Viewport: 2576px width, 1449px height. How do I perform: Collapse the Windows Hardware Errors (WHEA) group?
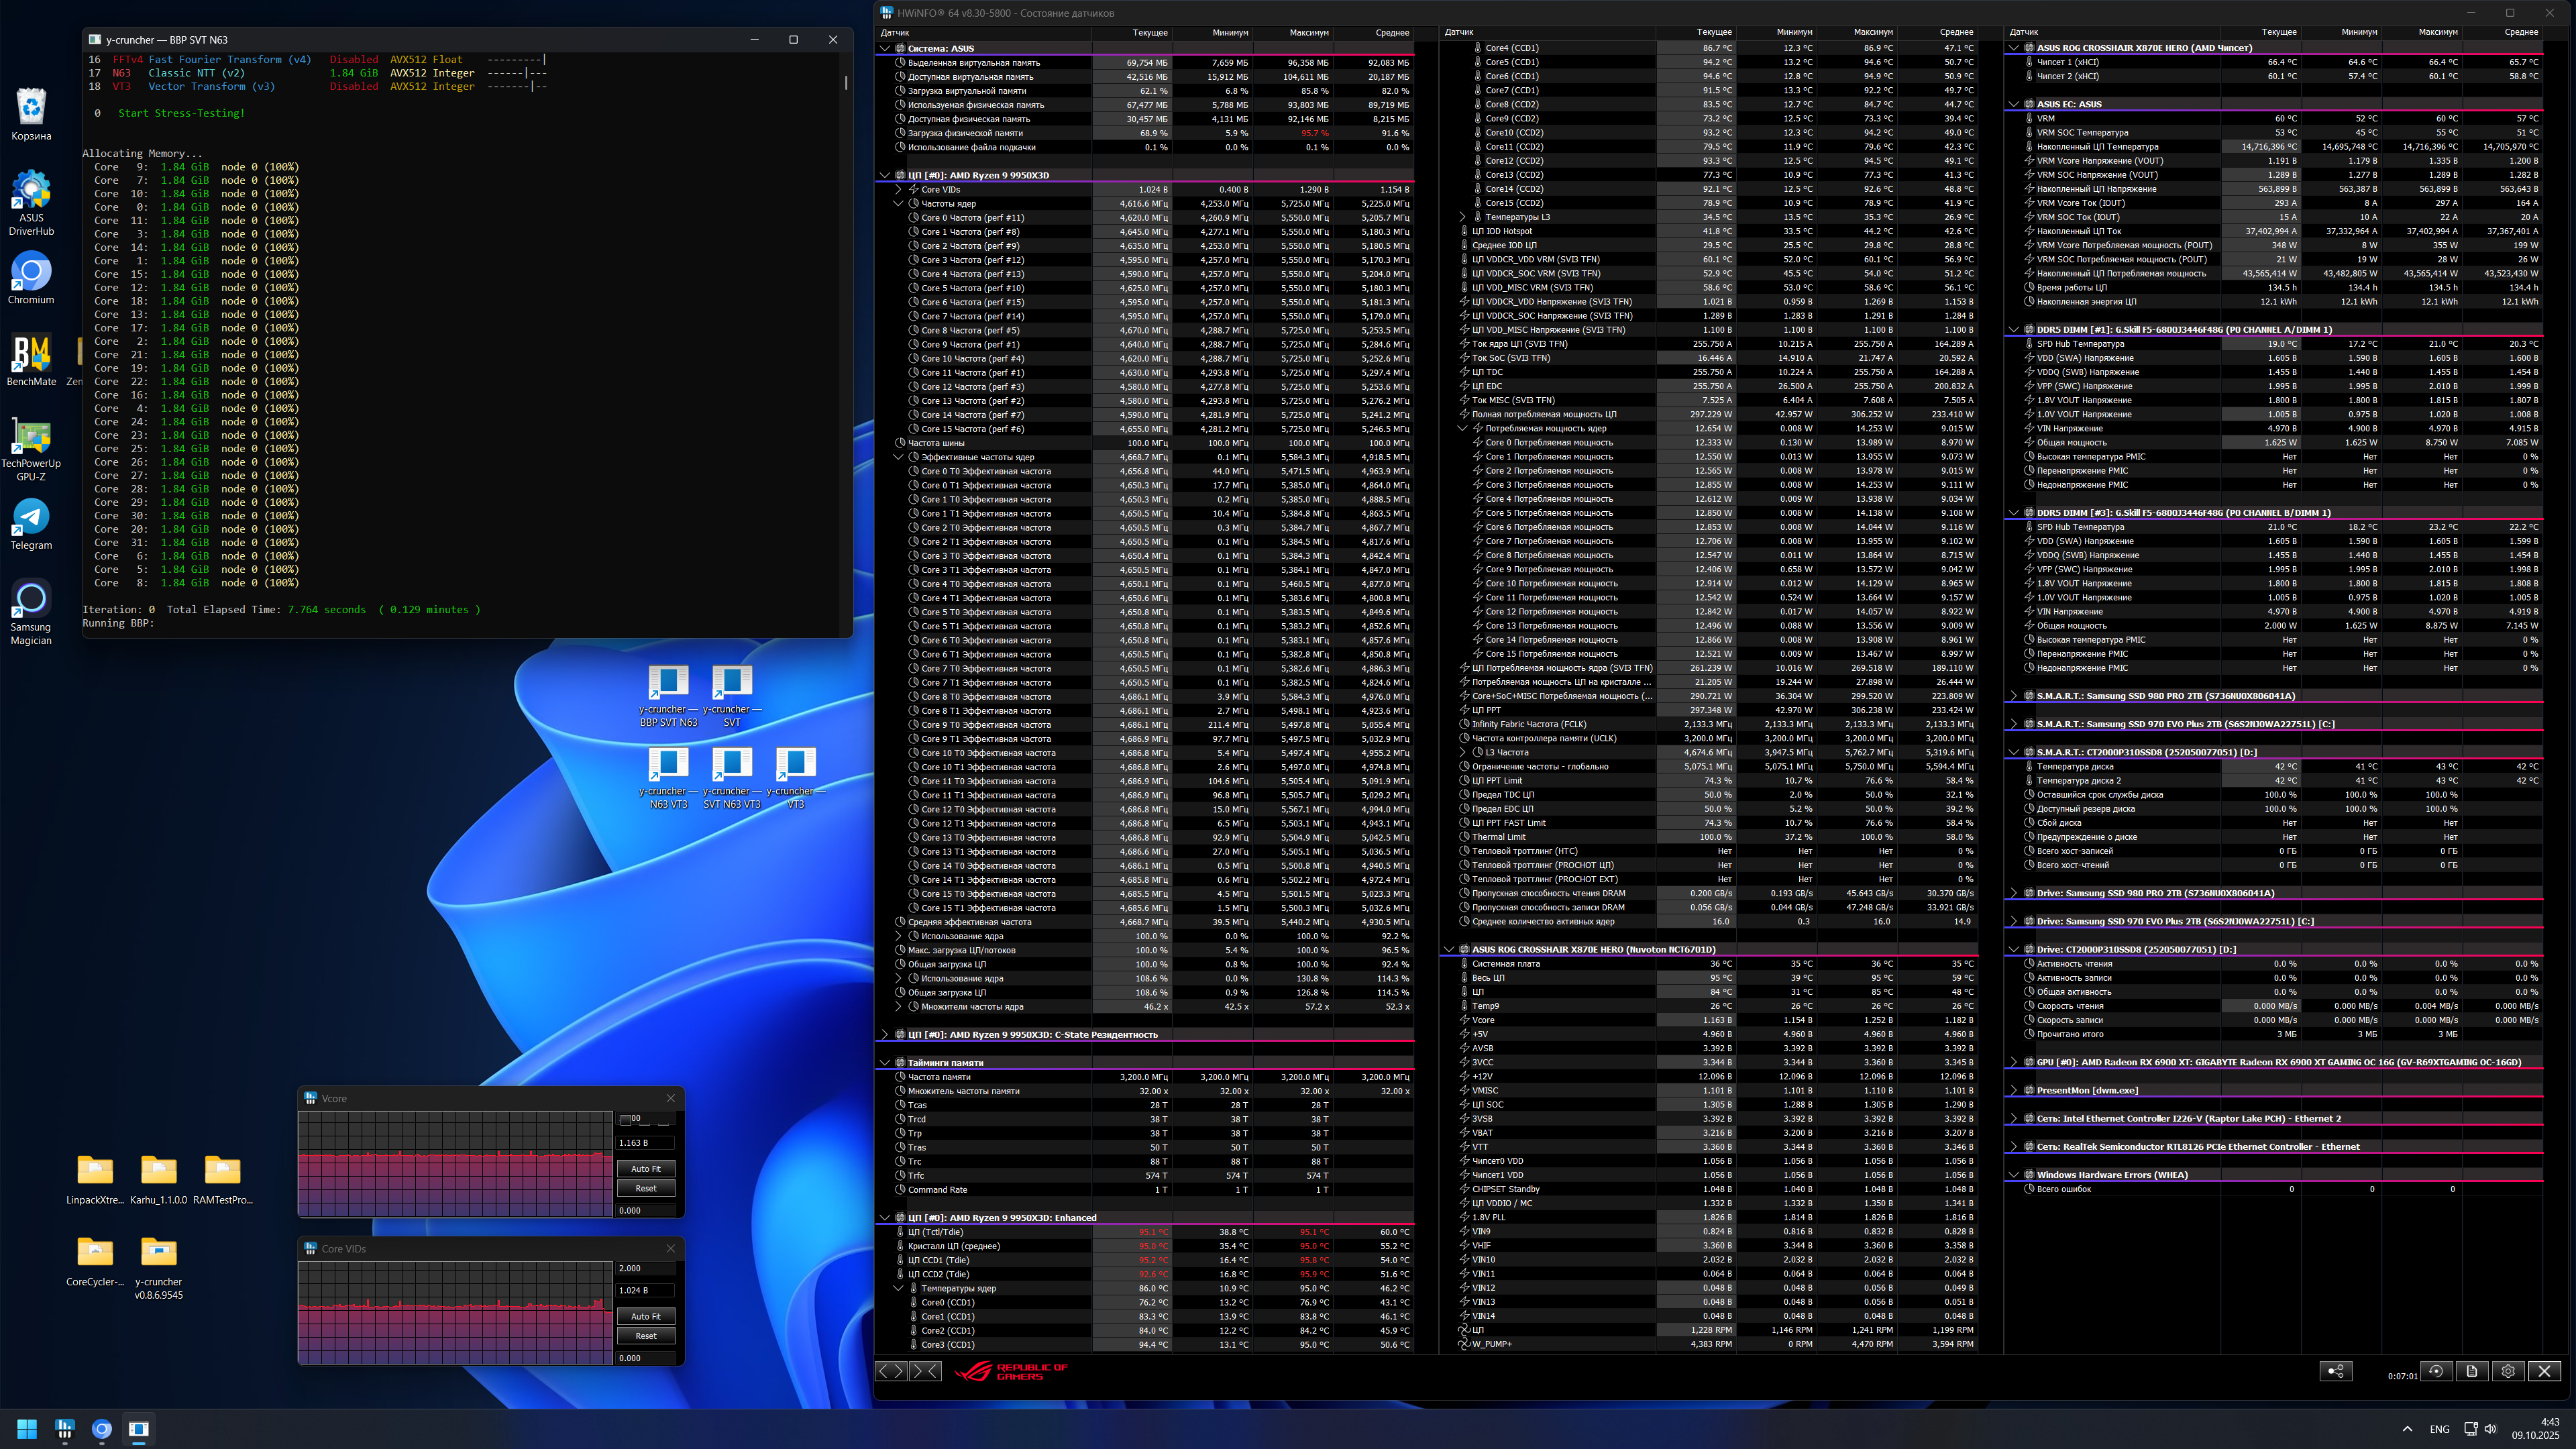pos(2013,1175)
